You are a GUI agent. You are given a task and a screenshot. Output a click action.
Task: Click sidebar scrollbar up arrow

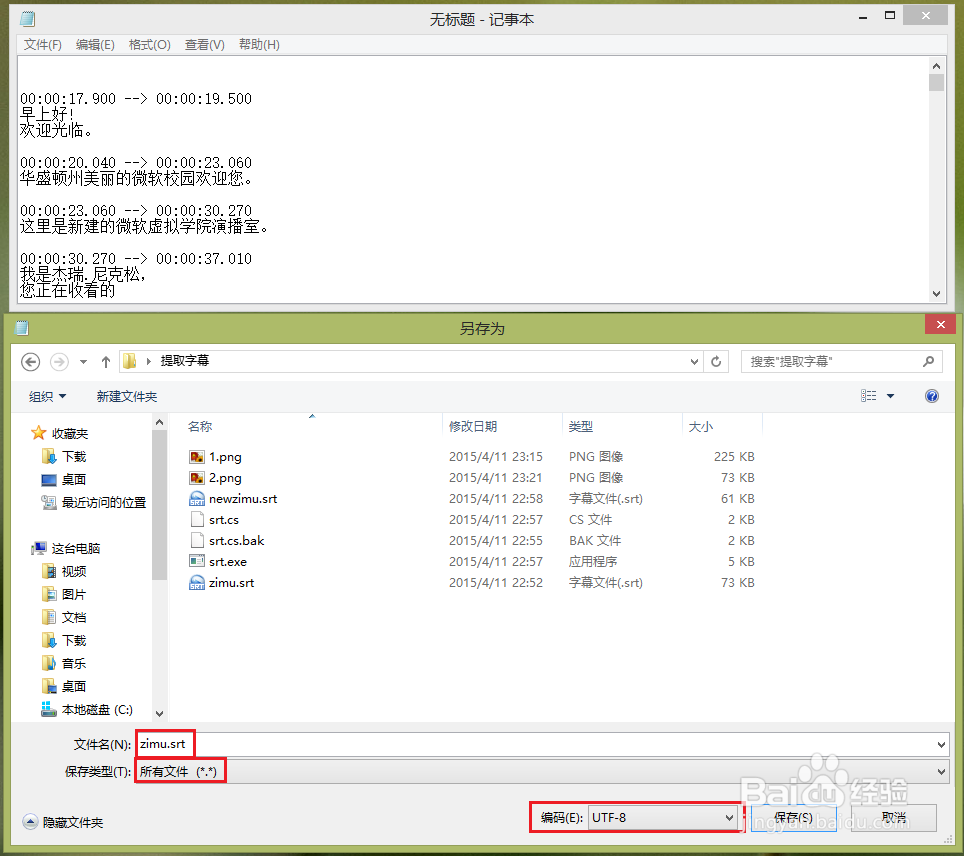(159, 422)
